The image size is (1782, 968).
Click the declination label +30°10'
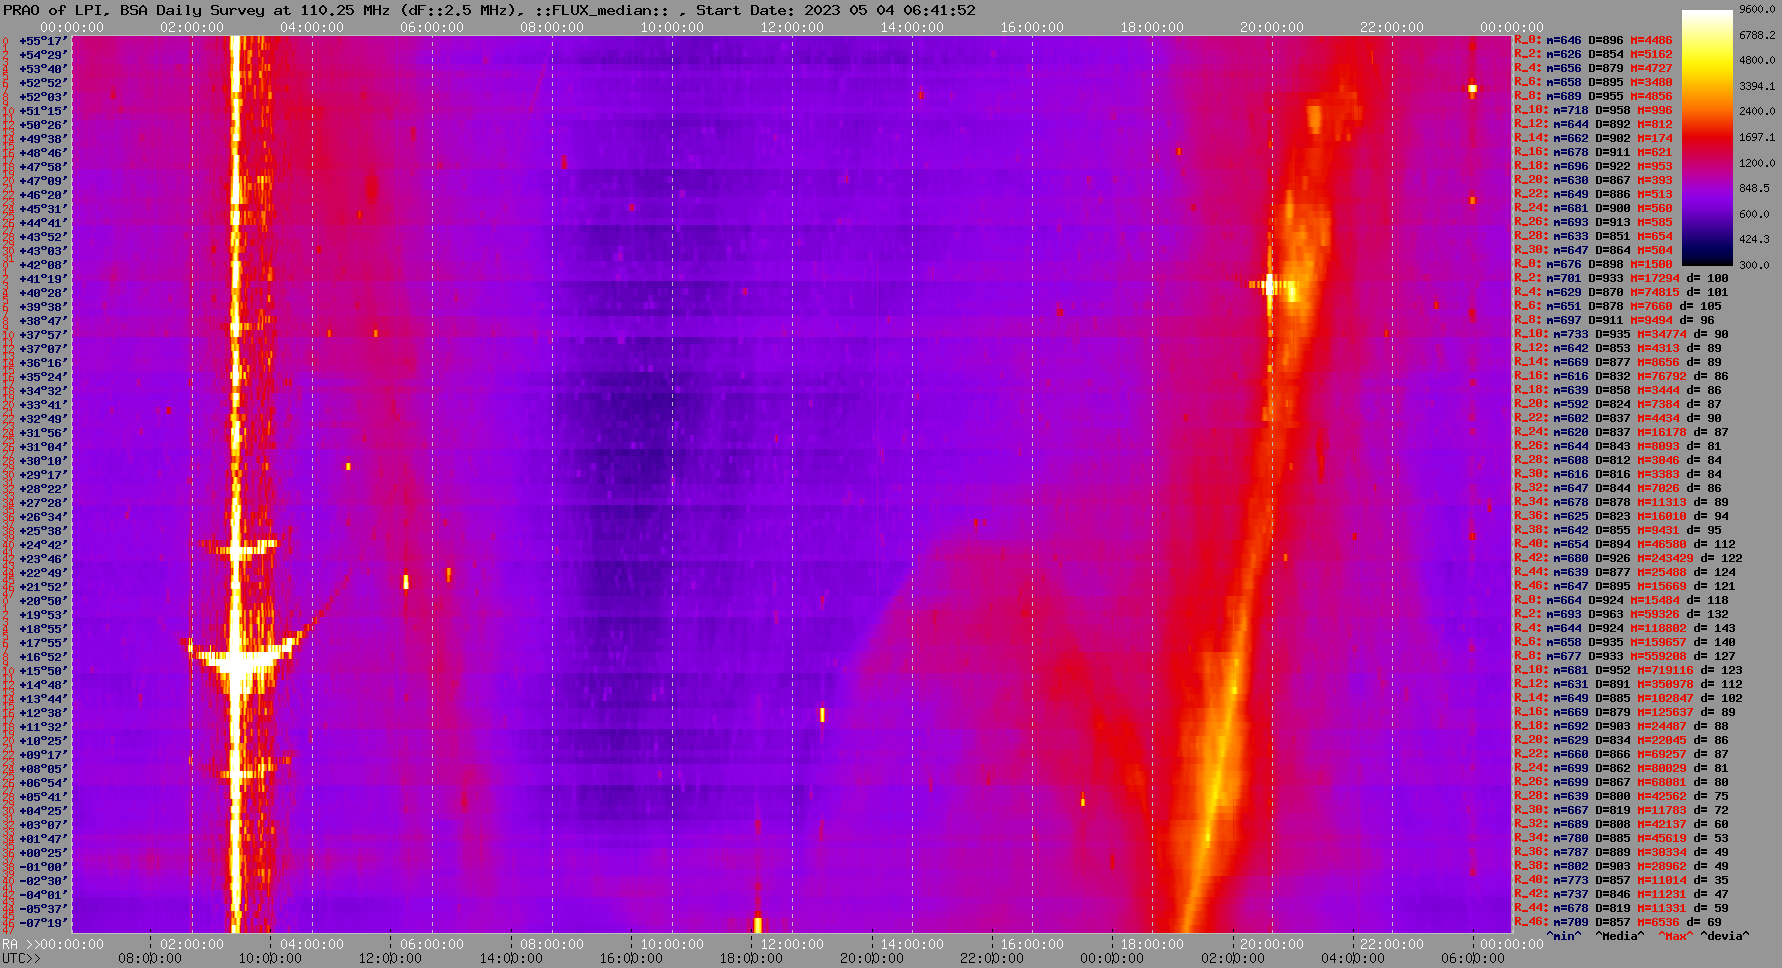pyautogui.click(x=43, y=461)
